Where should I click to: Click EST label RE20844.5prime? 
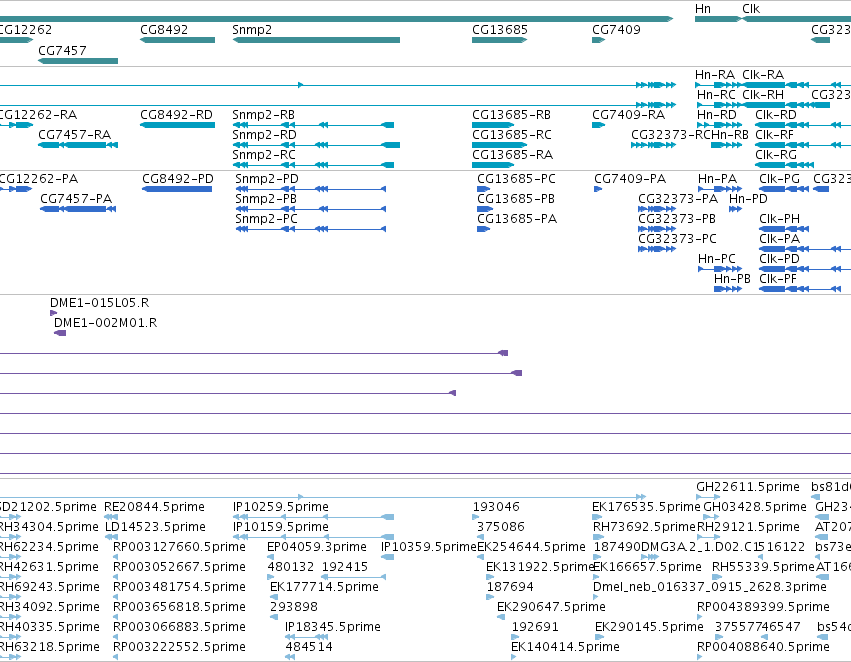point(154,507)
